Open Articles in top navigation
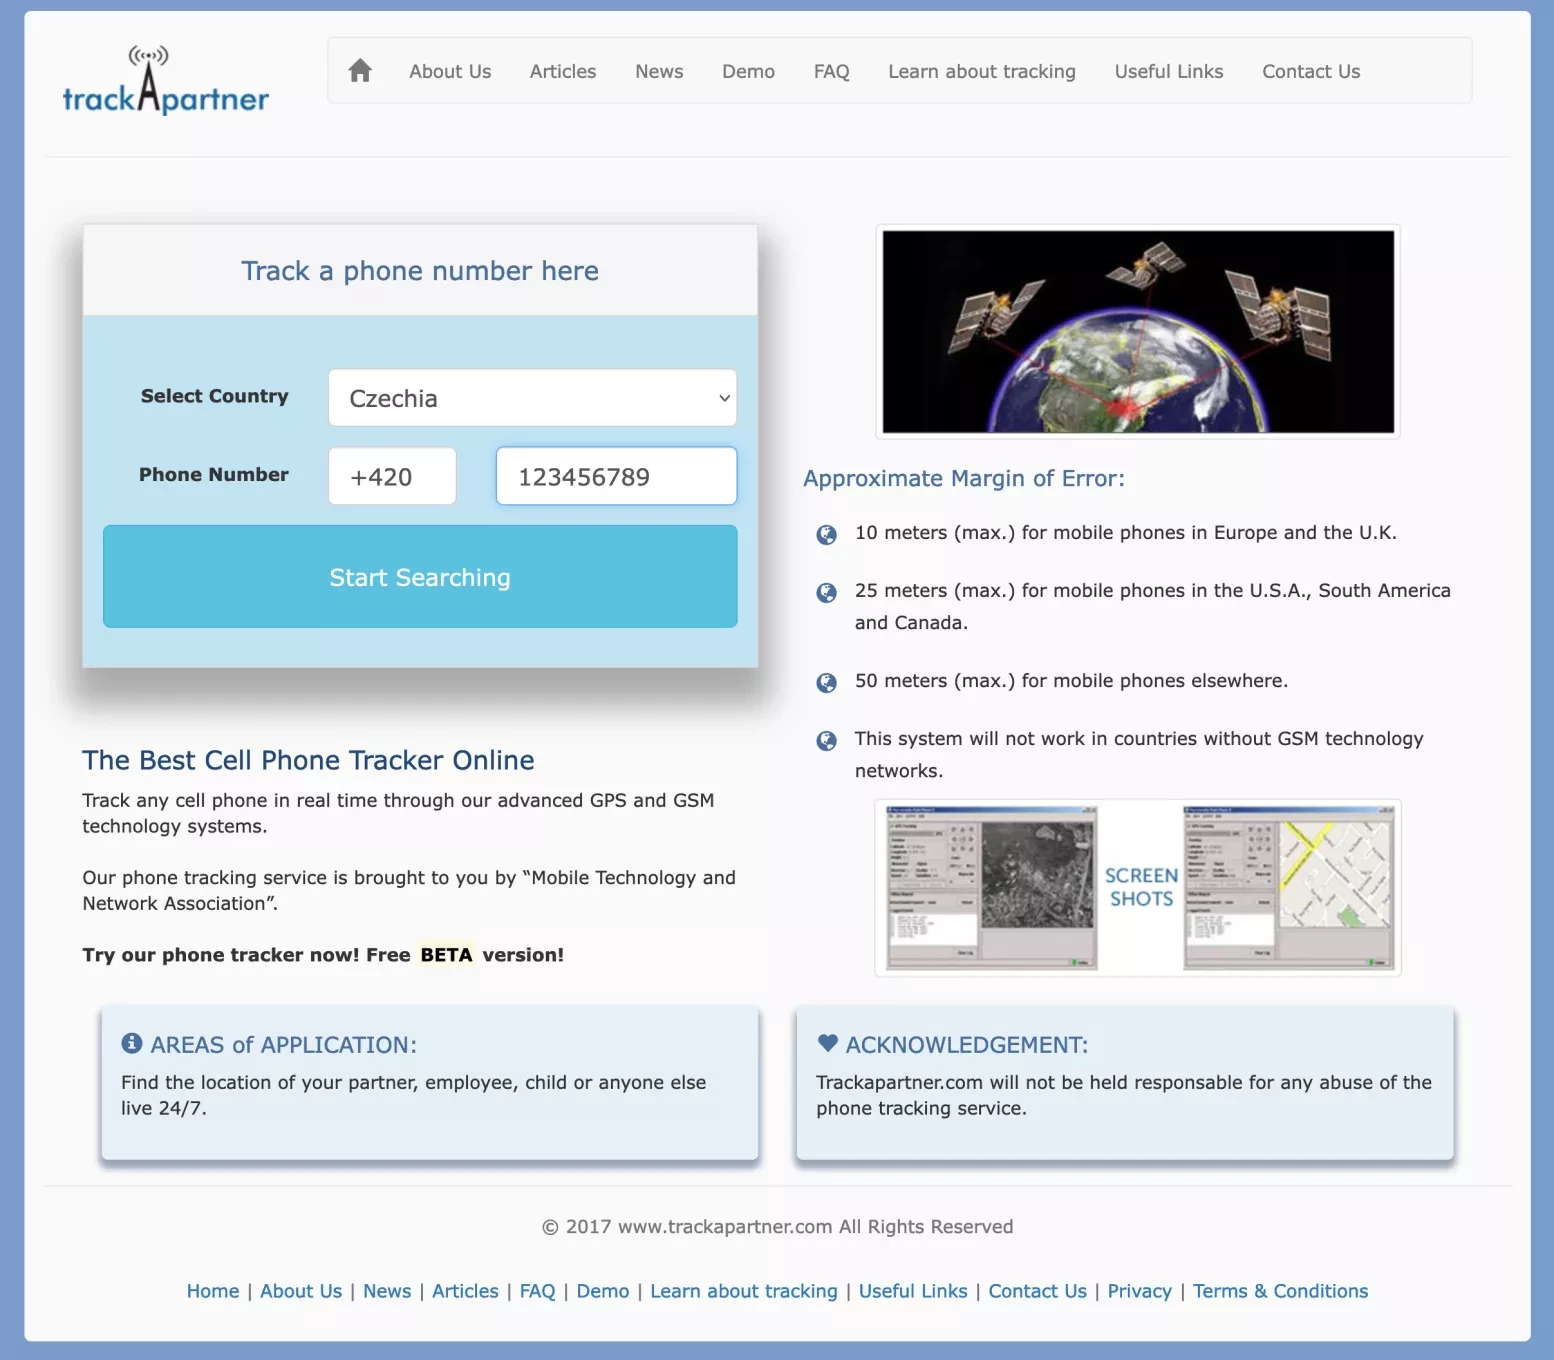The height and width of the screenshot is (1360, 1554). [x=563, y=71]
